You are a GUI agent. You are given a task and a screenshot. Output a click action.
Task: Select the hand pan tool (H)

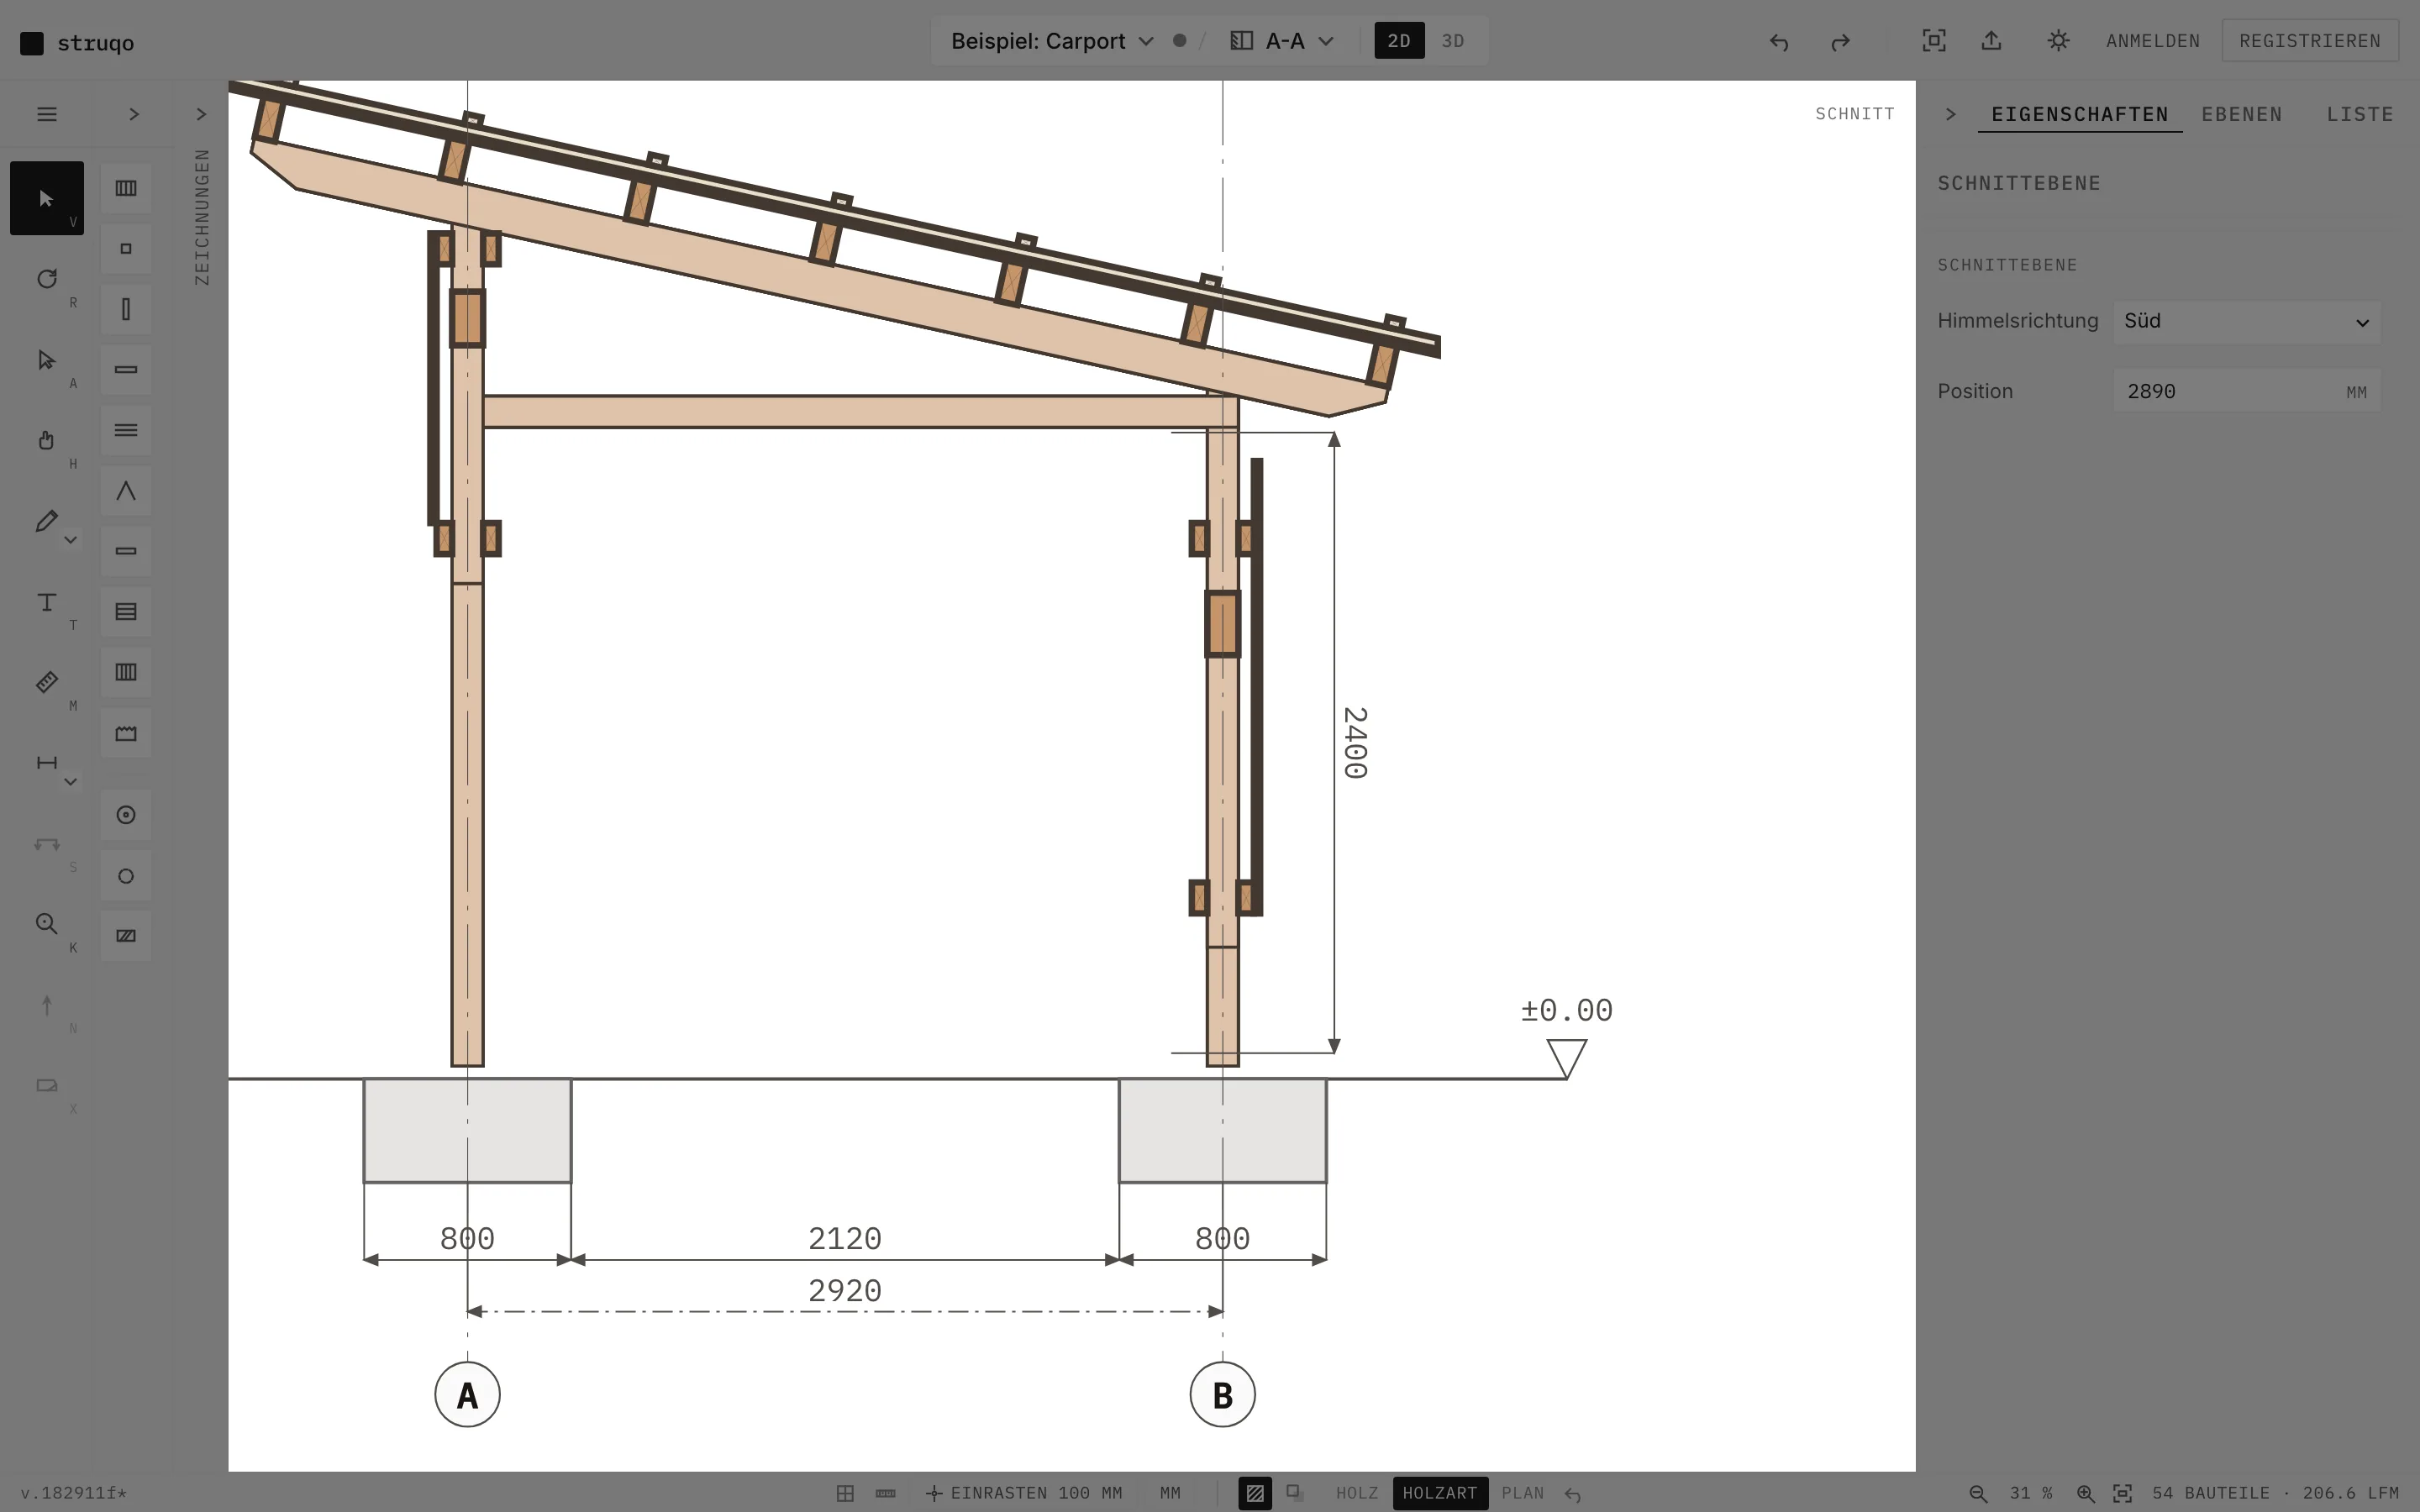click(x=47, y=440)
